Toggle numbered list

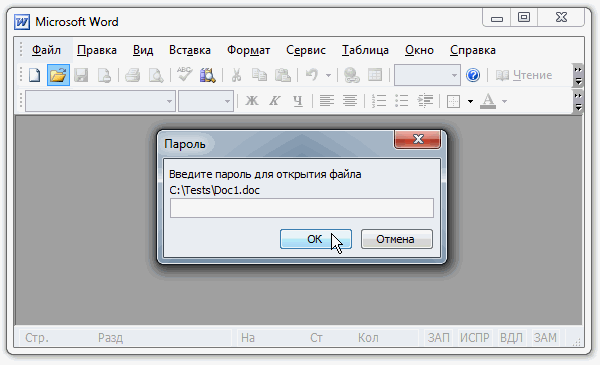point(378,101)
